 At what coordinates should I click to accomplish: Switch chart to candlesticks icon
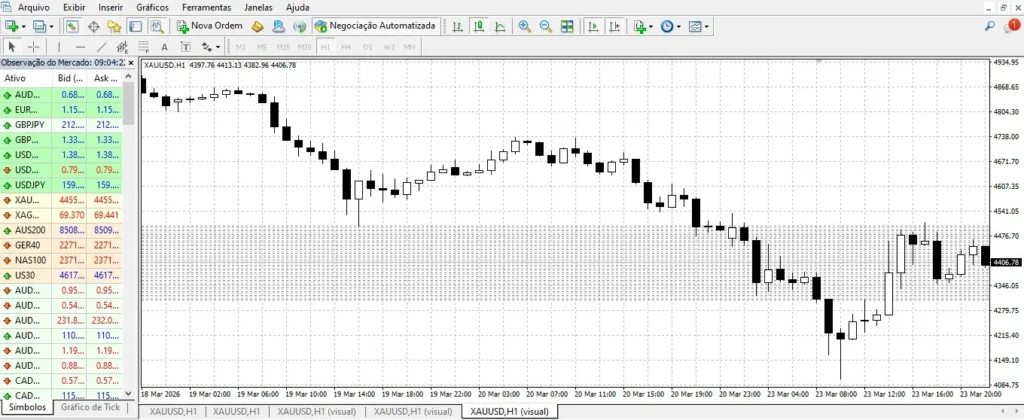click(479, 26)
